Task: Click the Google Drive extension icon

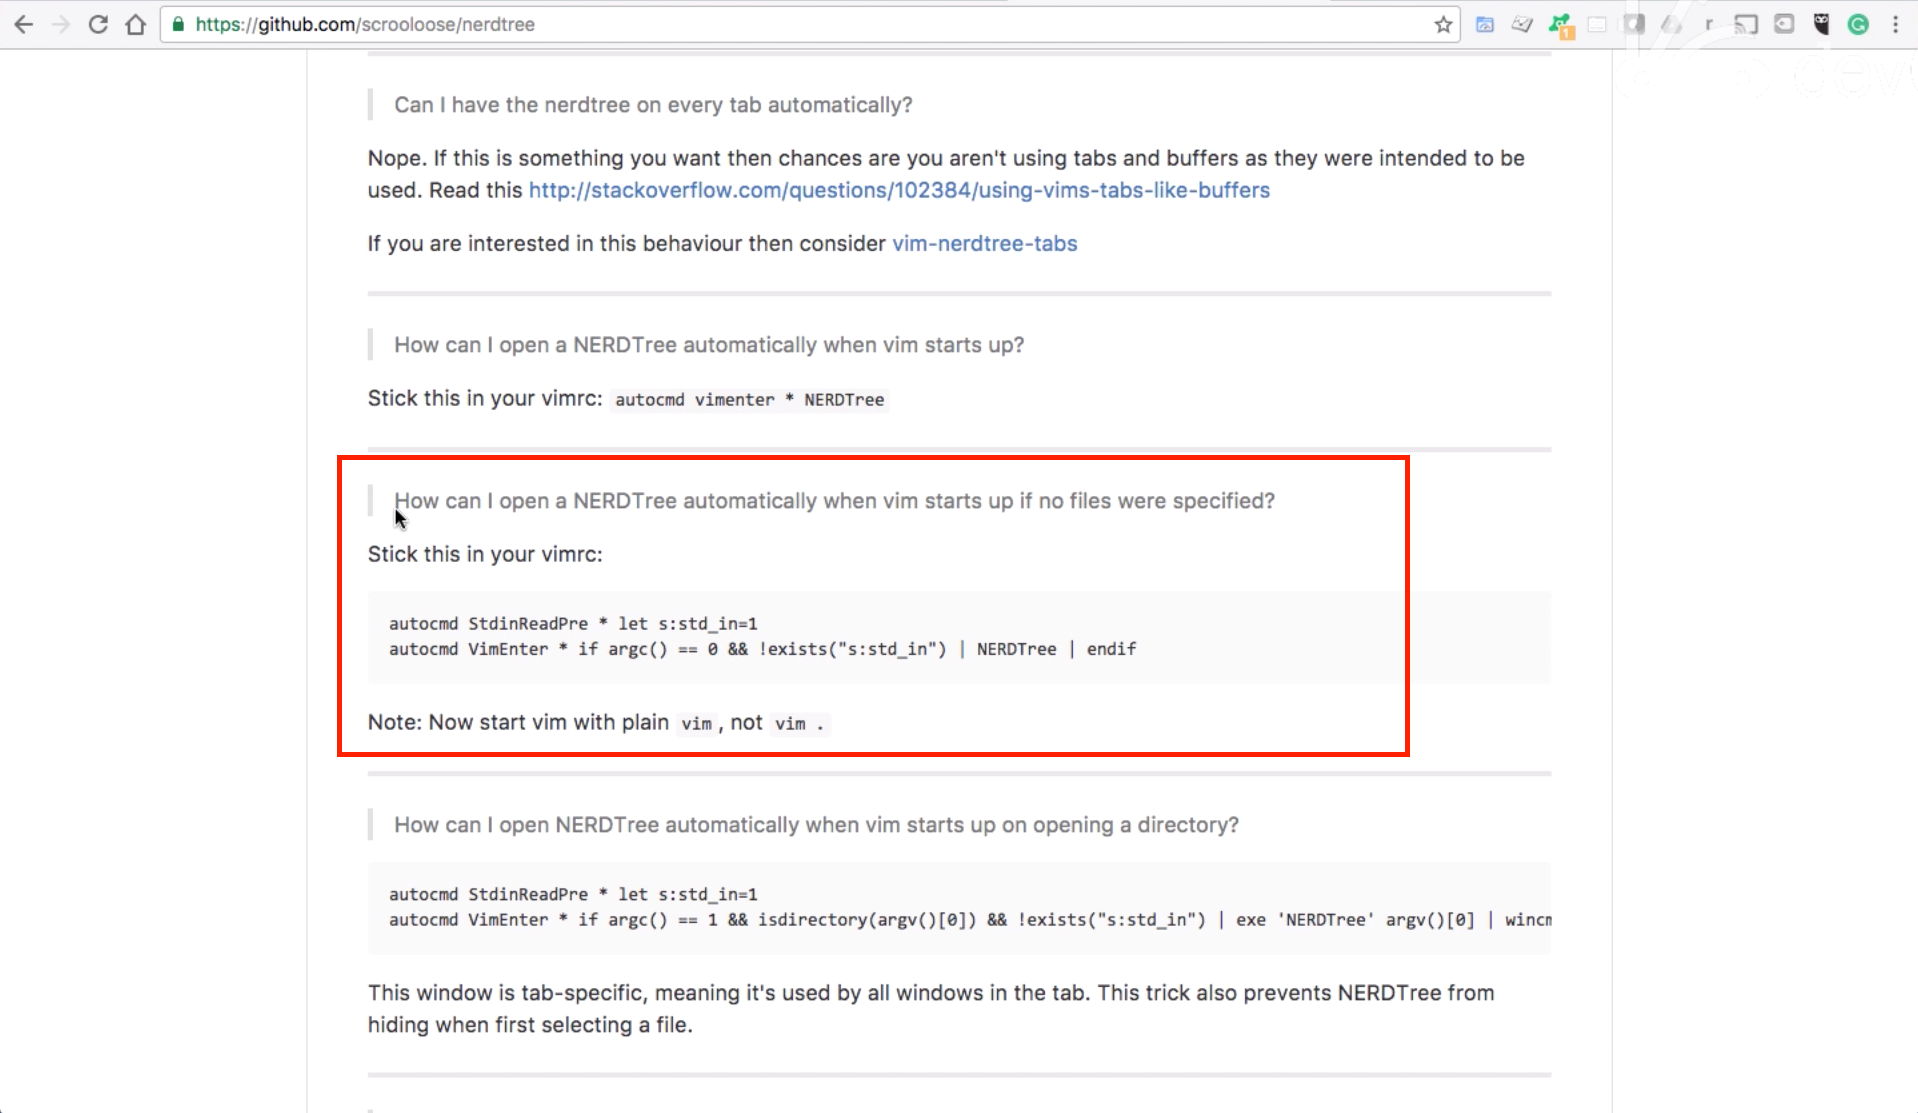Action: [1671, 25]
